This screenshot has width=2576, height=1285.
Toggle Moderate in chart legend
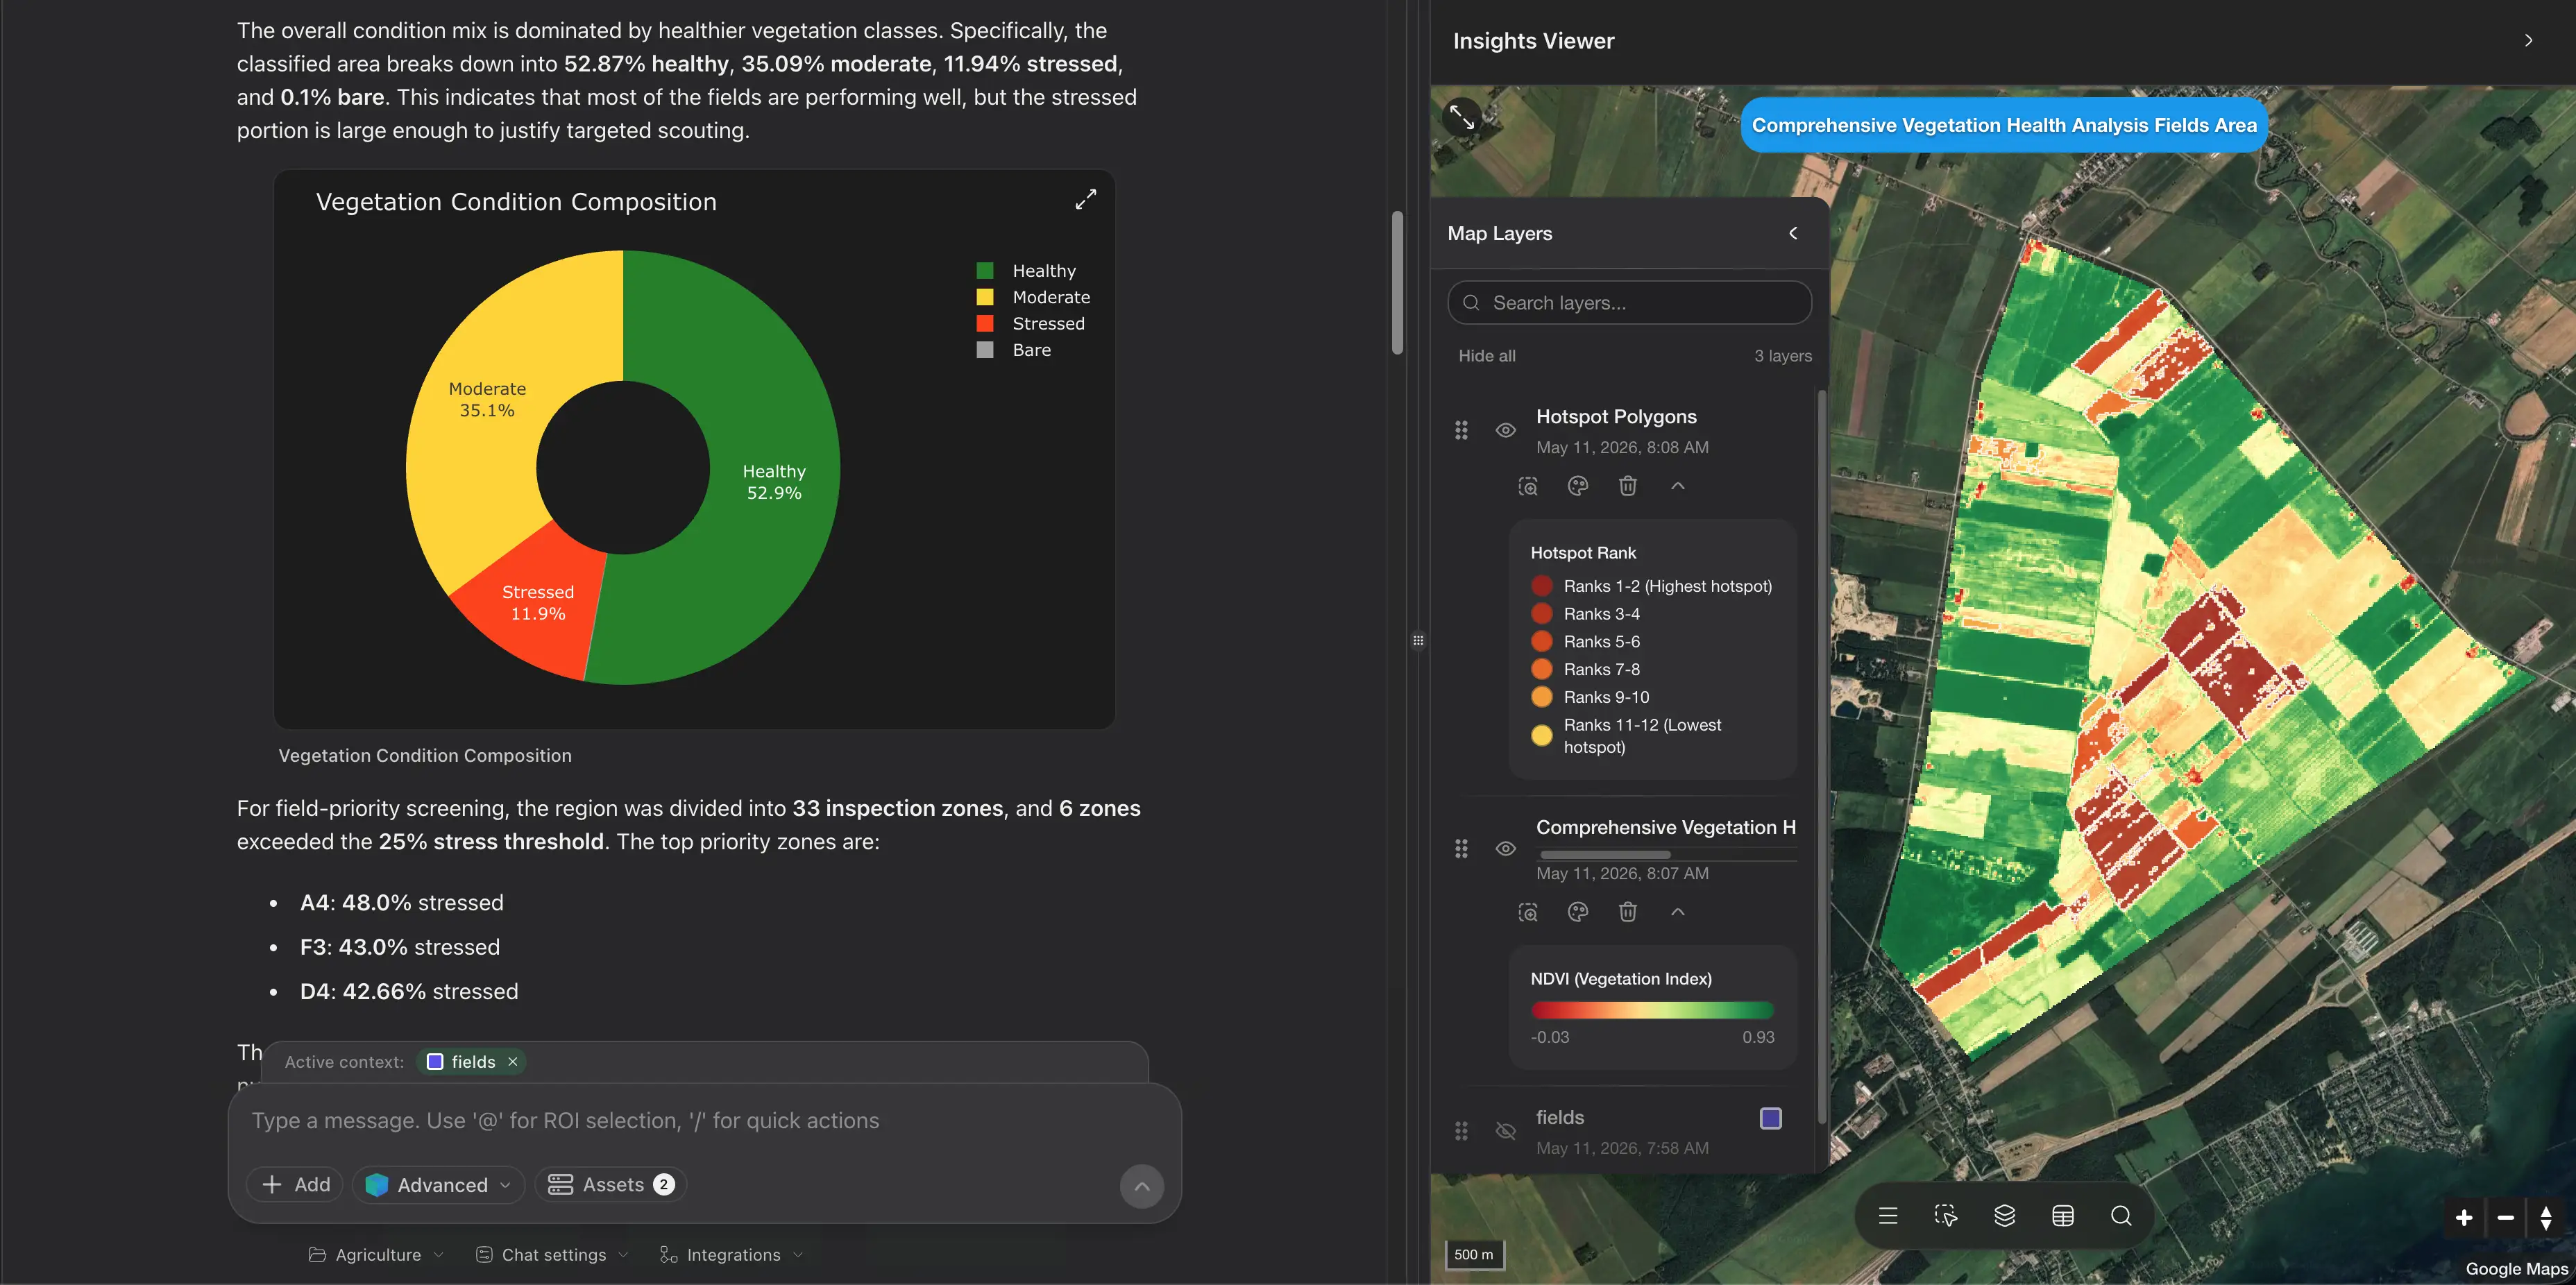click(1034, 297)
